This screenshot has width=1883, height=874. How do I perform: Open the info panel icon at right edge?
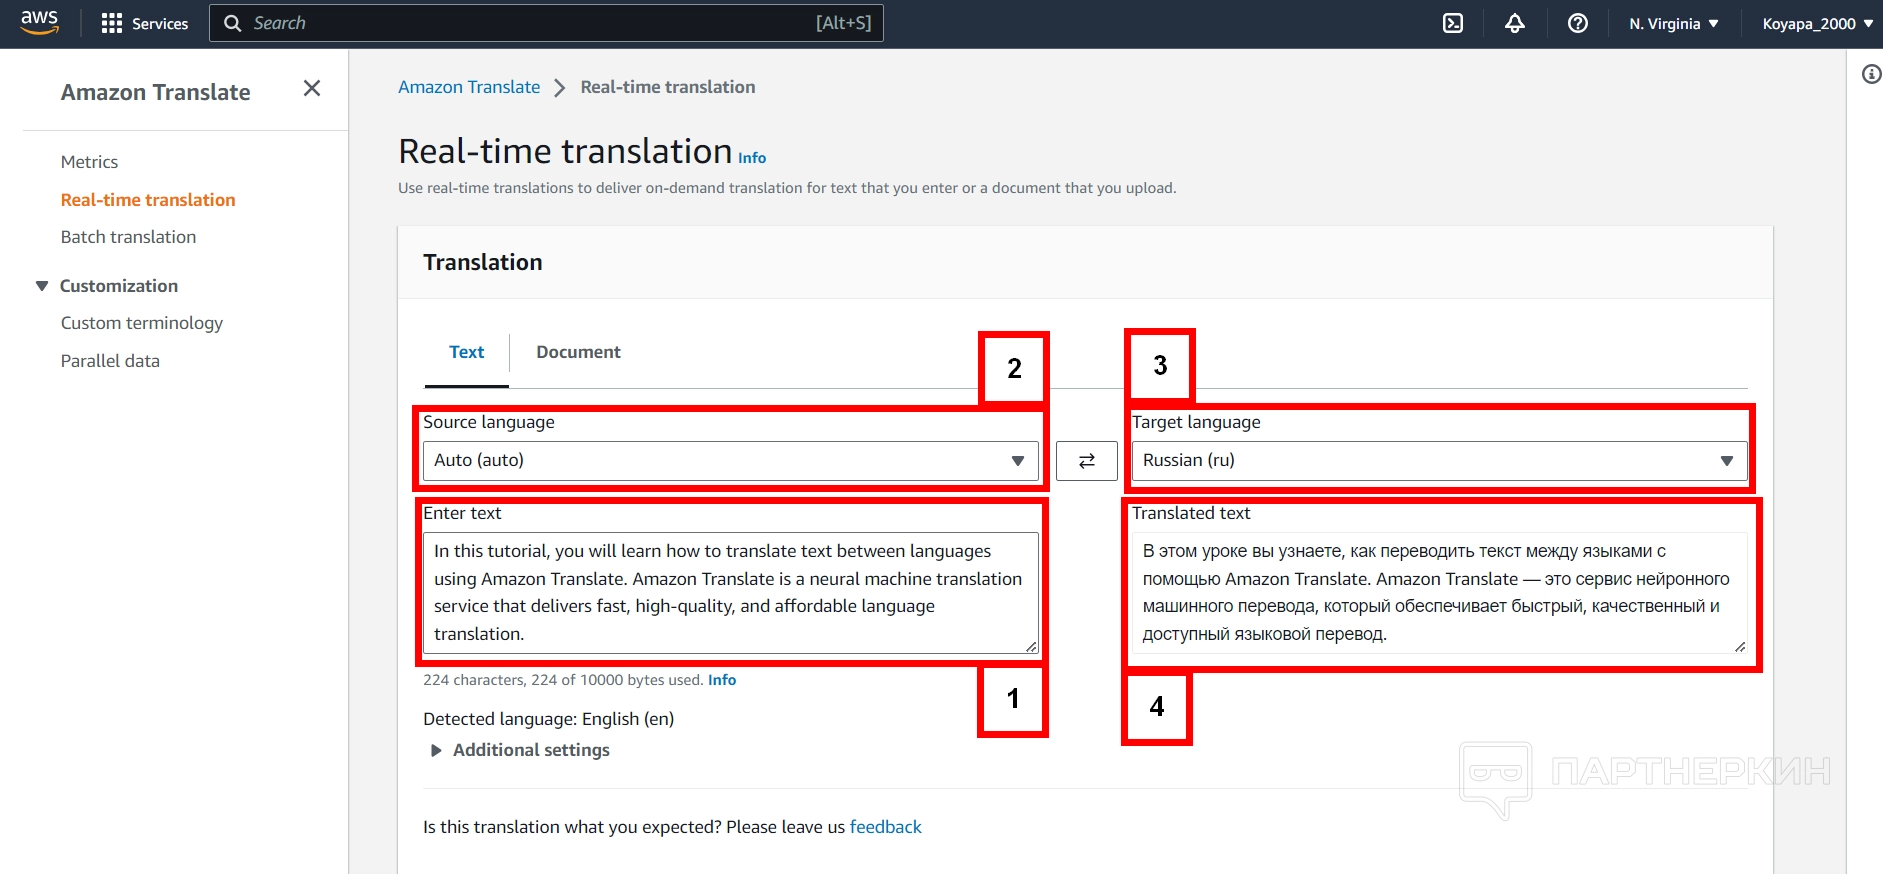tap(1871, 74)
